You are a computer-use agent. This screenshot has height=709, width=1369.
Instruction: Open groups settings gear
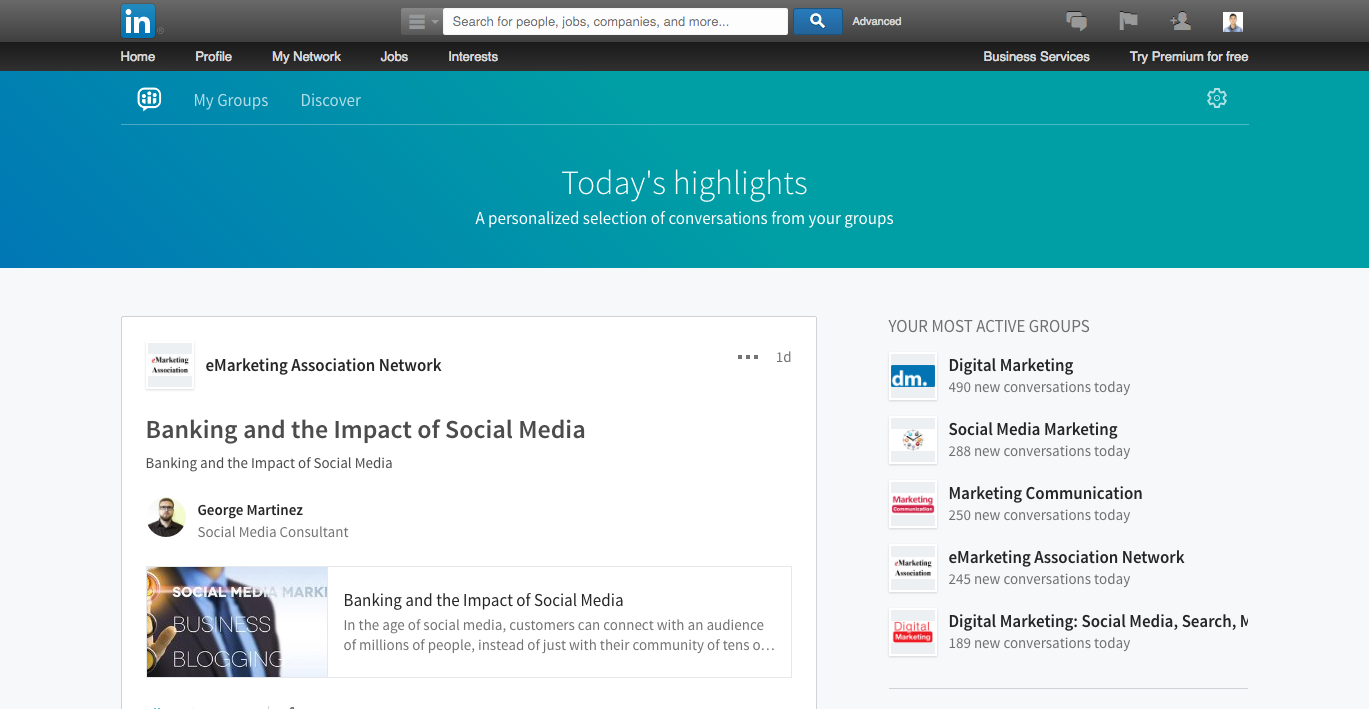pyautogui.click(x=1217, y=98)
